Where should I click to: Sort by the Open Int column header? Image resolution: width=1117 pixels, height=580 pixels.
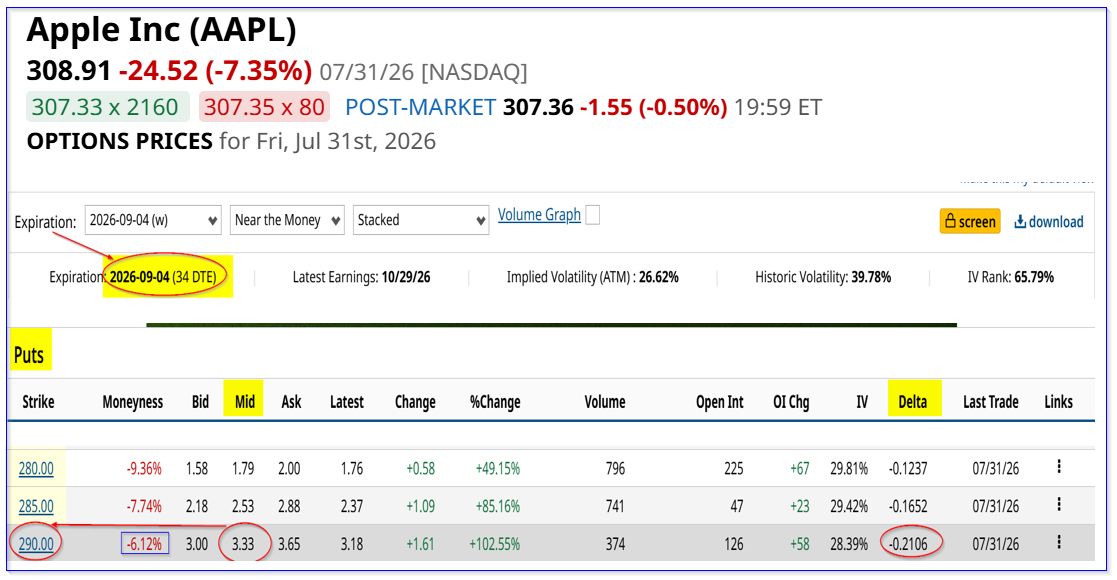coord(719,402)
